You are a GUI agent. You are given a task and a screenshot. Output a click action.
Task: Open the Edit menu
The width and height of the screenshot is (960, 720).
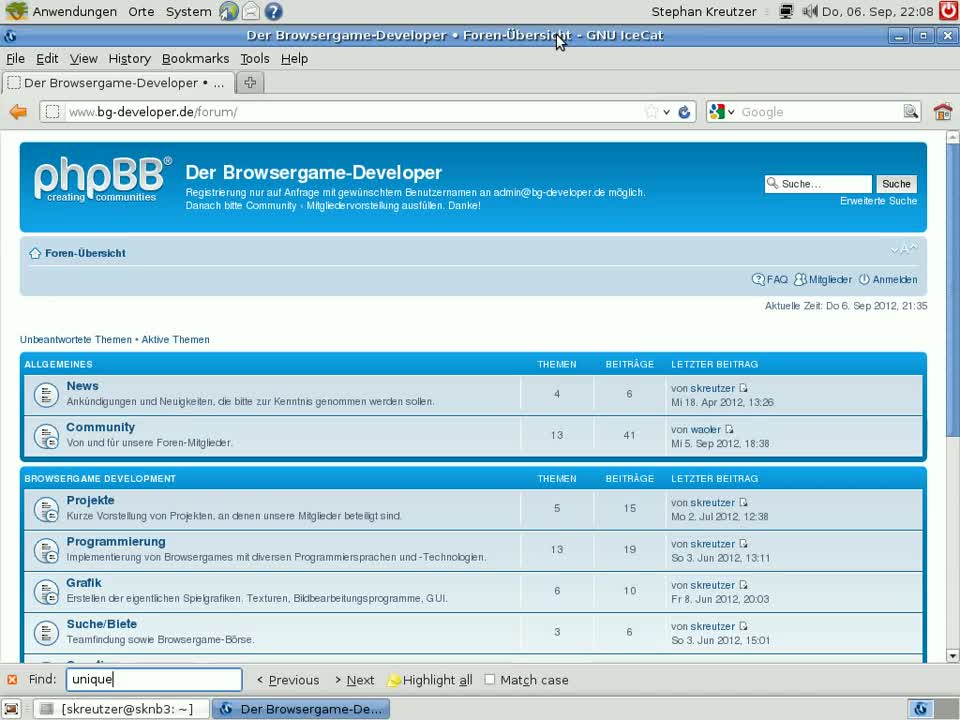pyautogui.click(x=47, y=59)
